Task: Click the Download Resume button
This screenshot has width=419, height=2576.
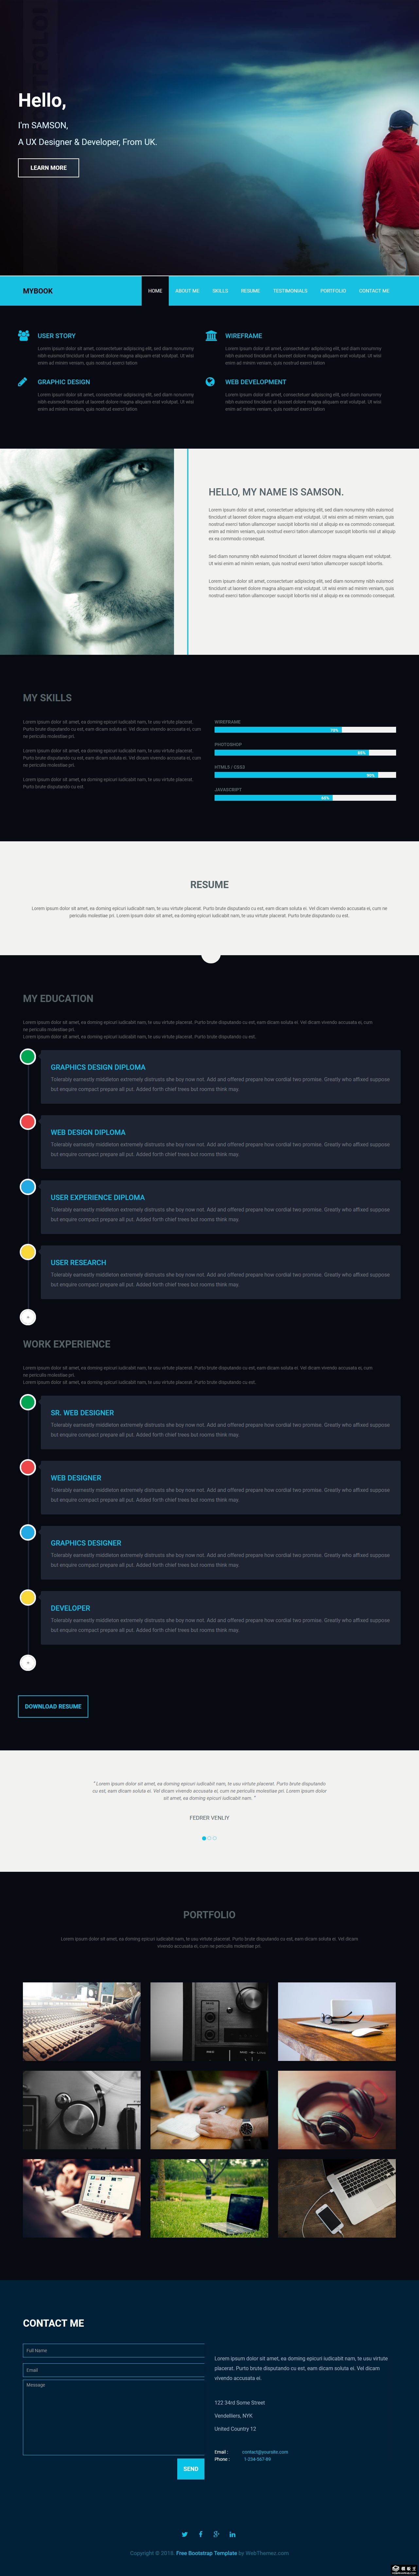Action: point(53,1706)
